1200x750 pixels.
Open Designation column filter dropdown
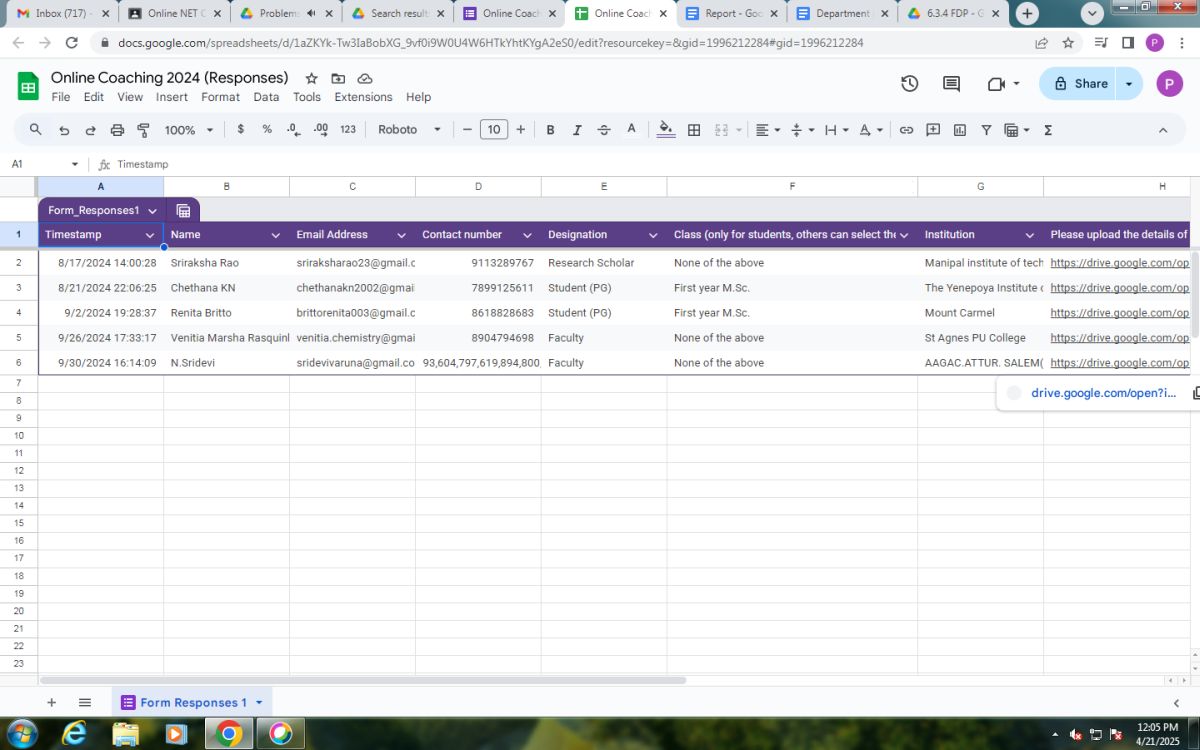(653, 235)
